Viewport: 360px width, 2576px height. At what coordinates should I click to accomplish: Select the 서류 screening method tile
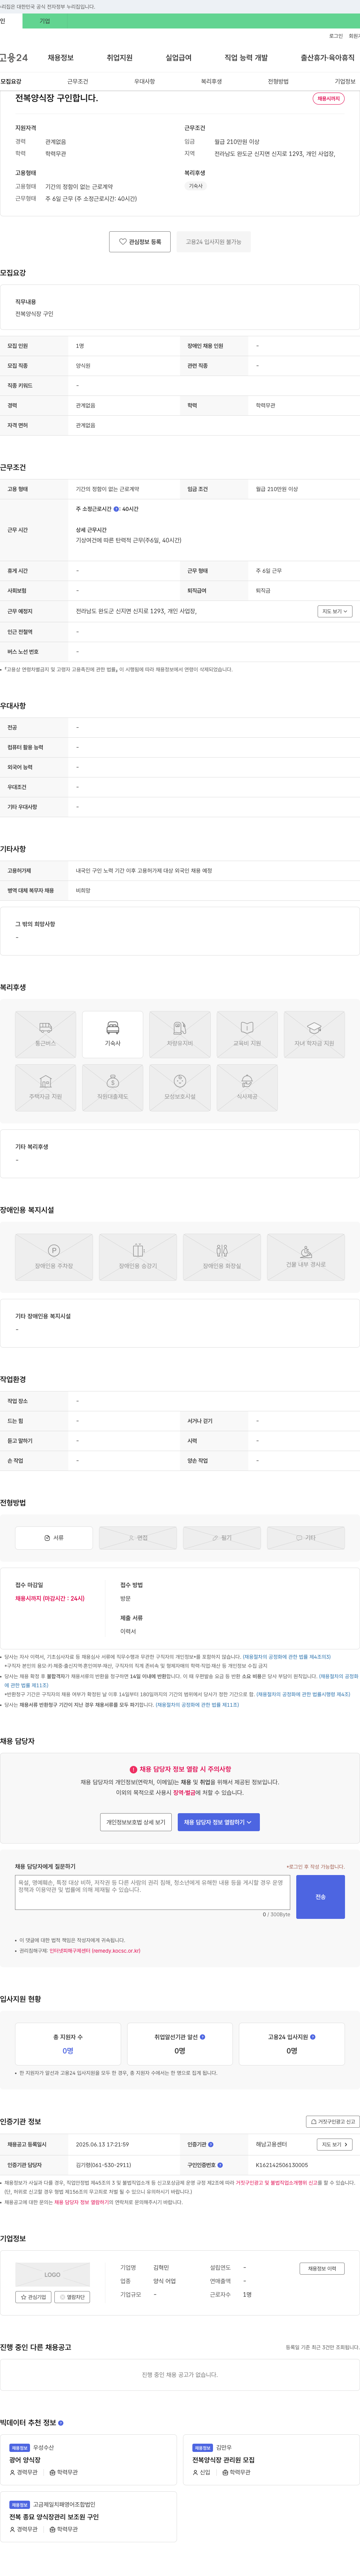[54, 1538]
